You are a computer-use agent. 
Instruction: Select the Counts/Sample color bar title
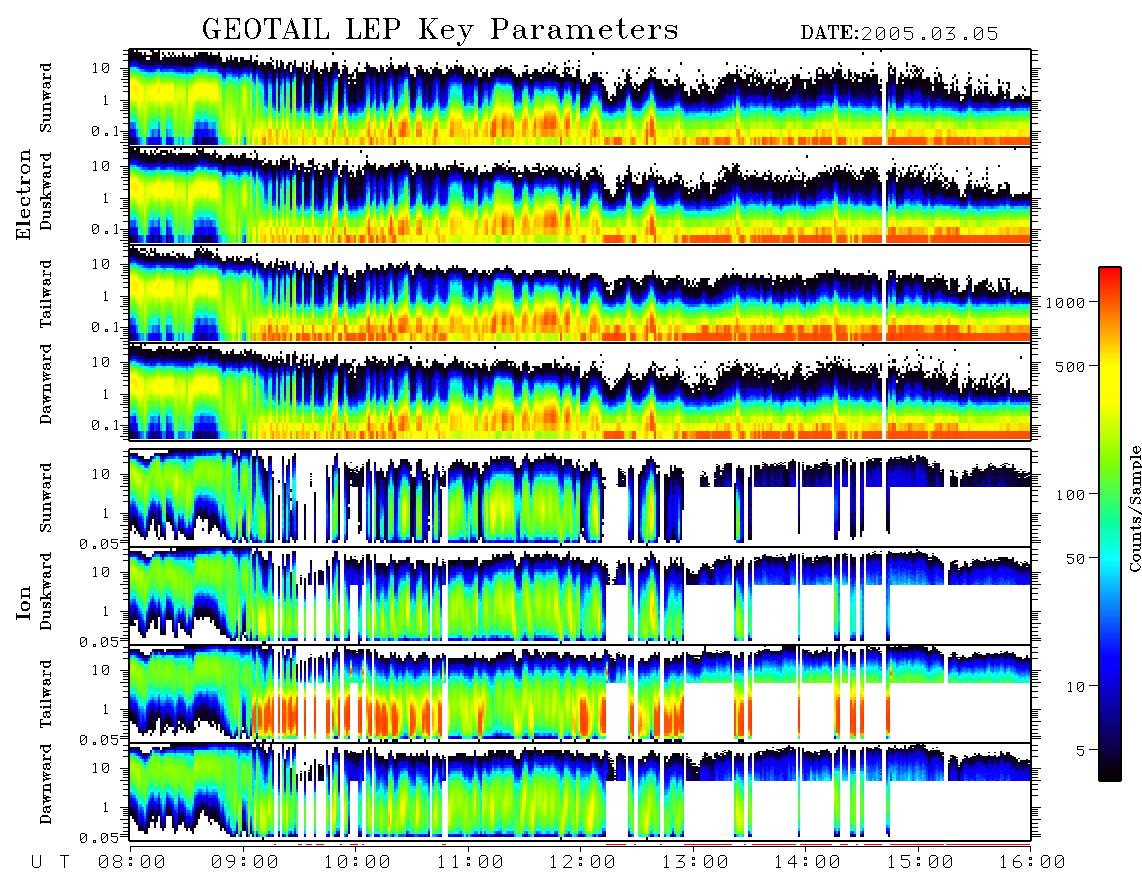[1134, 508]
